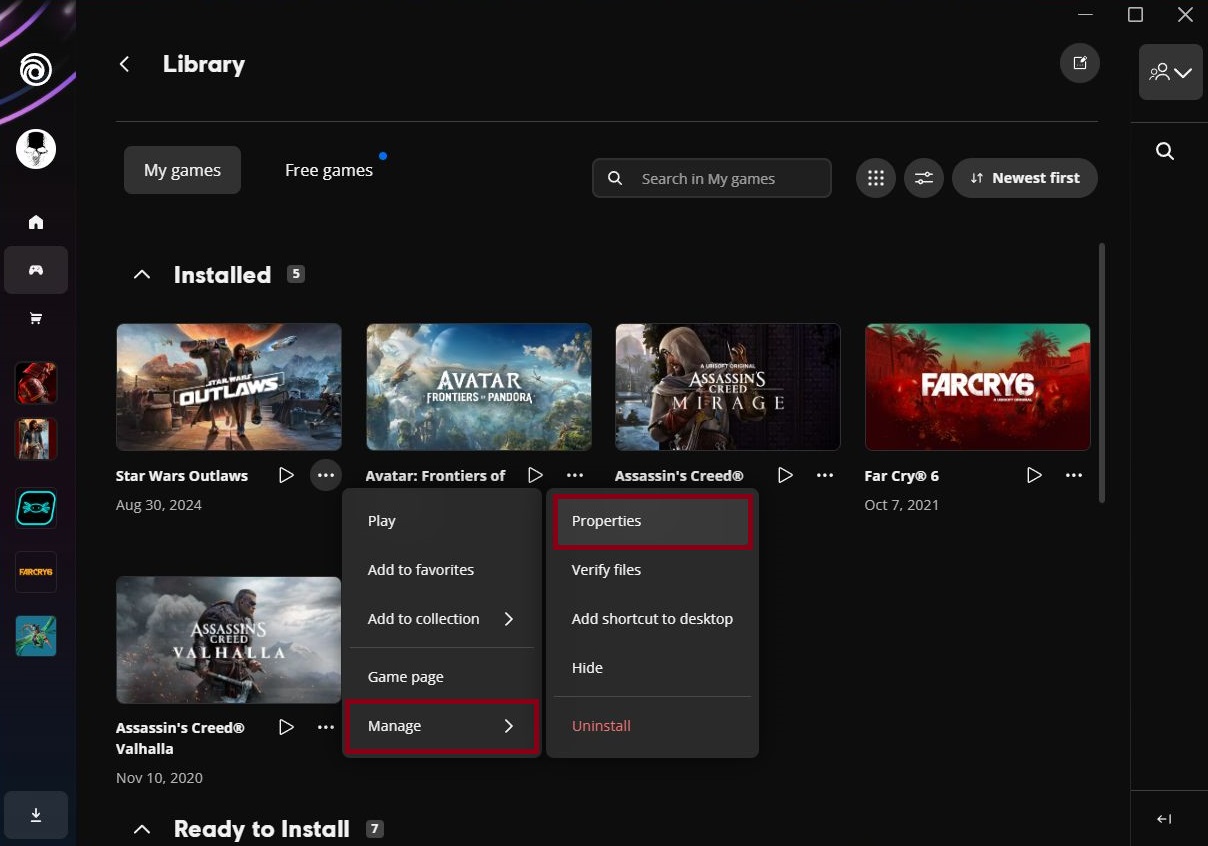Click the Nov 10, 2020 date text

point(160,777)
